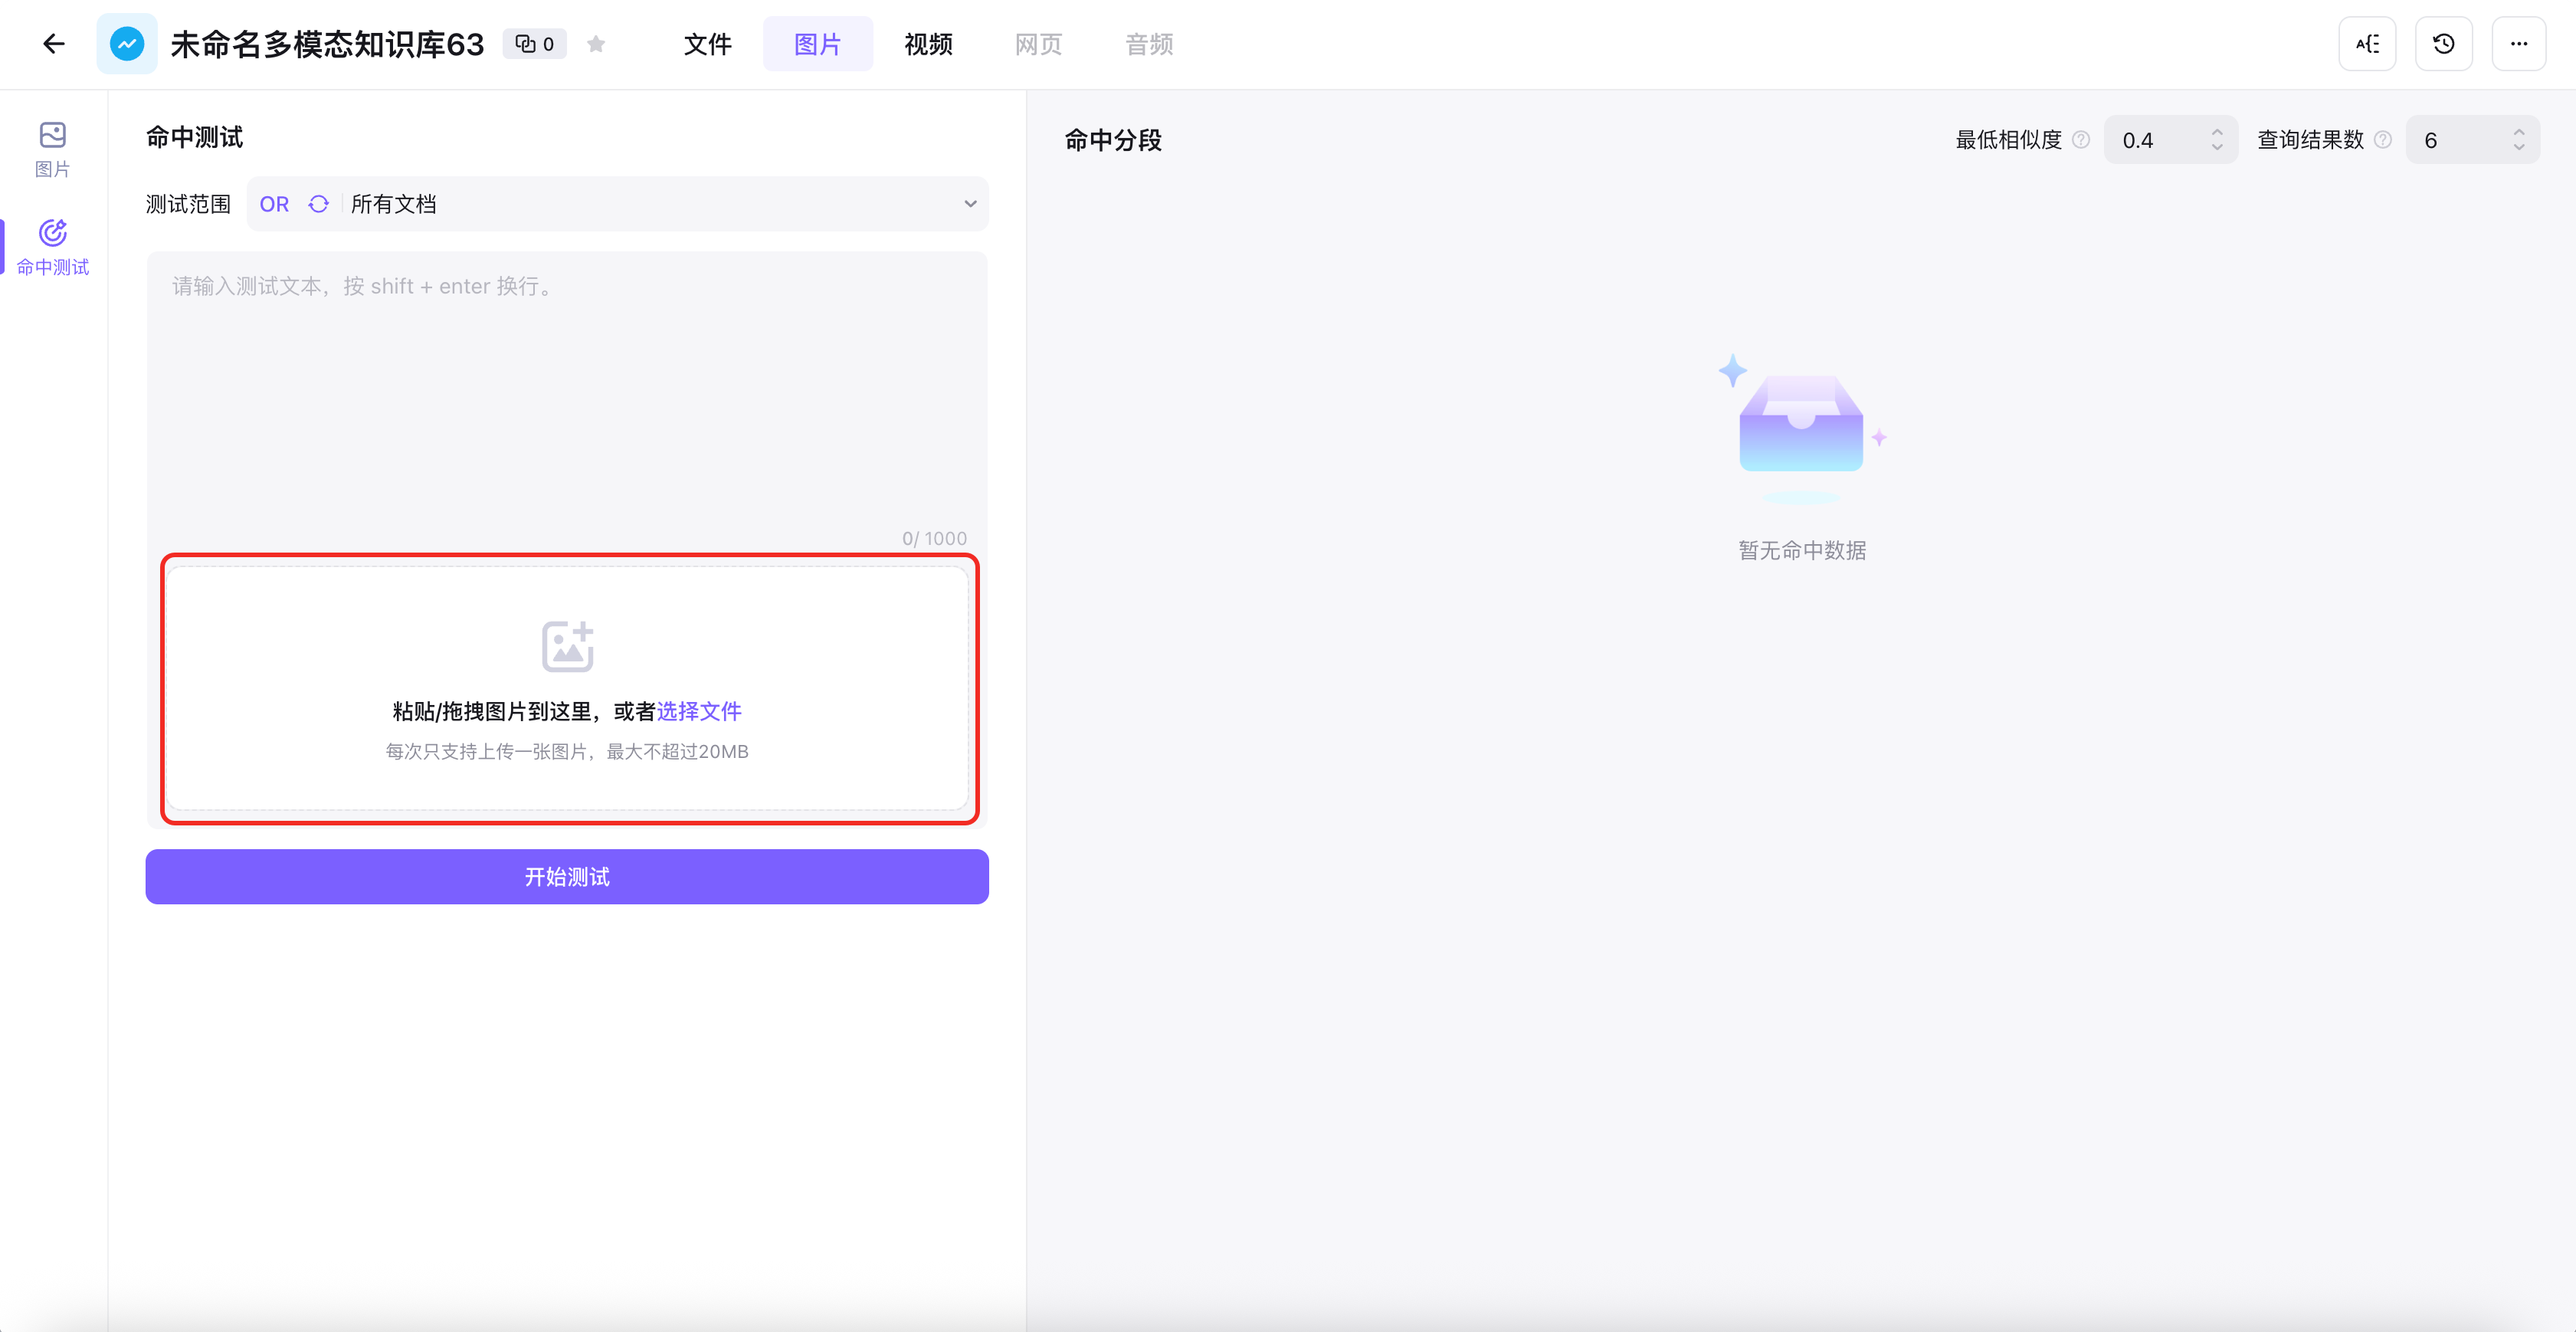Open the 图片 sidebar section
This screenshot has height=1332, width=2576.
[53, 149]
